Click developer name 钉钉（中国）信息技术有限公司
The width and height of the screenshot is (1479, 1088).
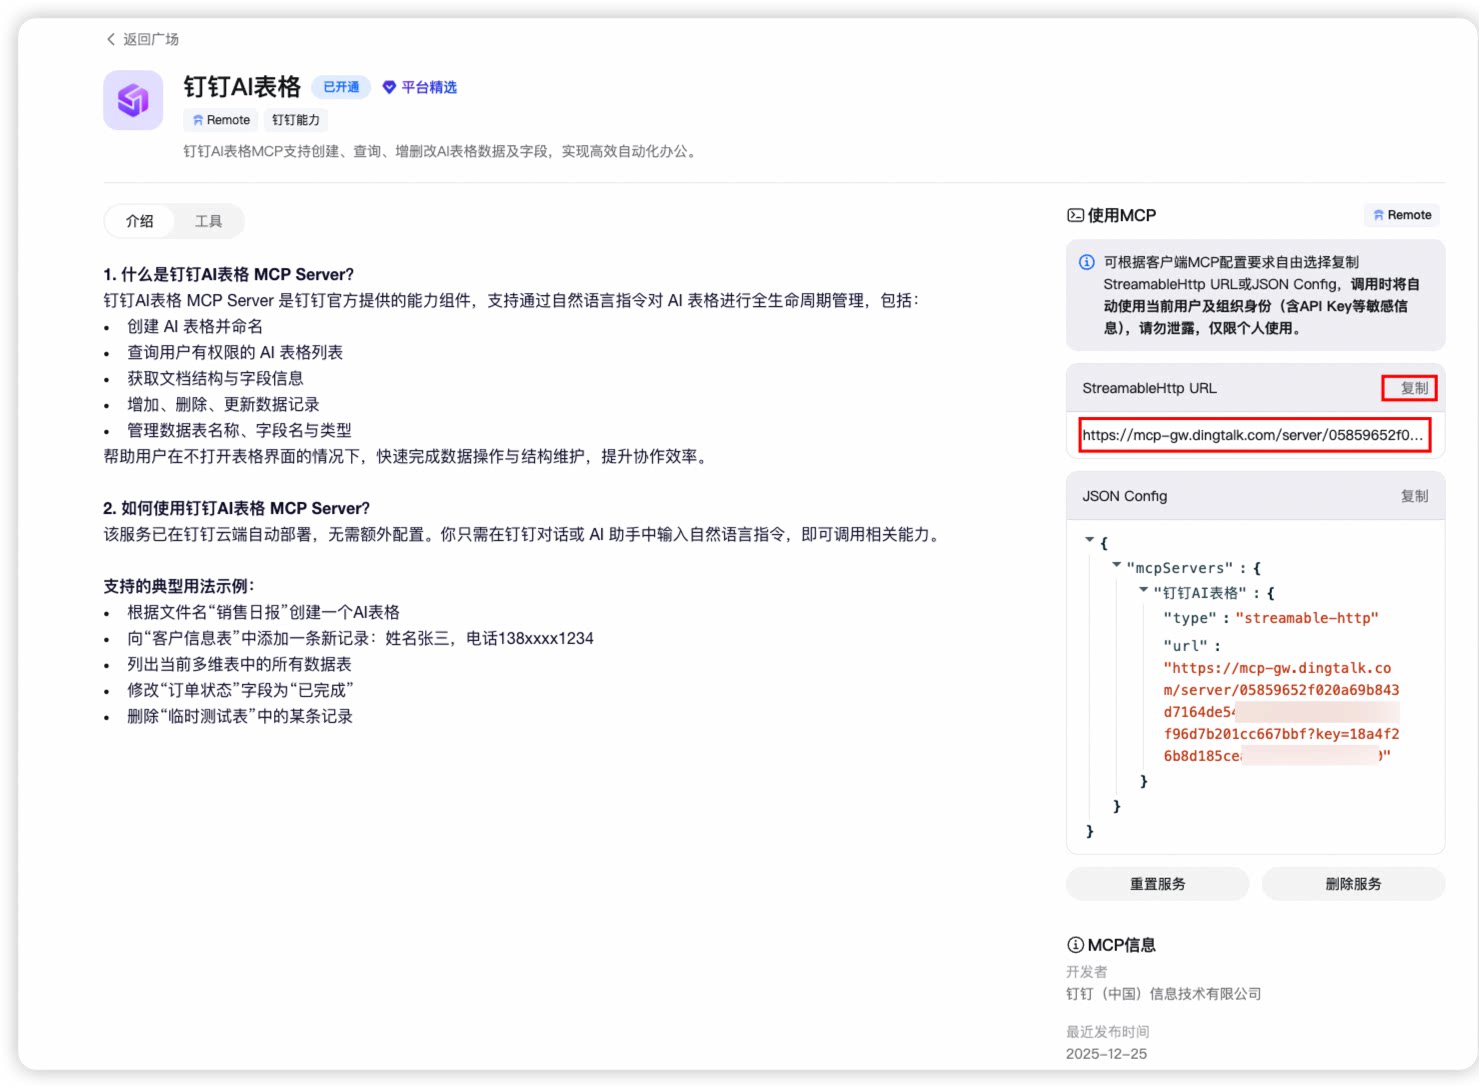1164,994
